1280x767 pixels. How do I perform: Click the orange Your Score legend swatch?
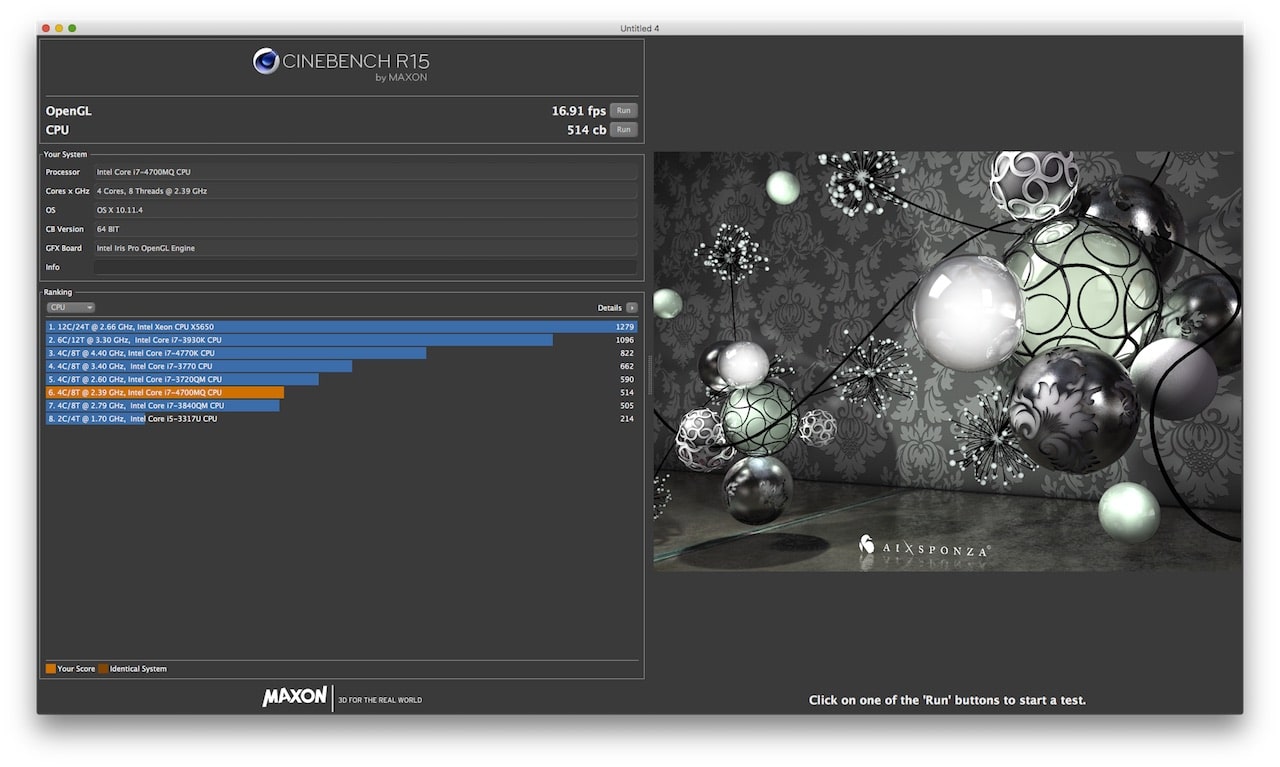tap(51, 669)
